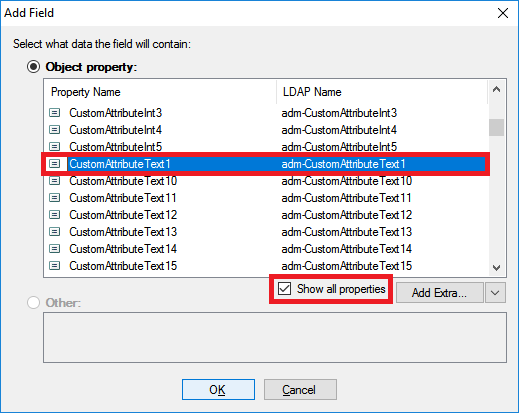Click the property icon beside CustomAttributeText15
This screenshot has height=413, width=519.
point(55,266)
